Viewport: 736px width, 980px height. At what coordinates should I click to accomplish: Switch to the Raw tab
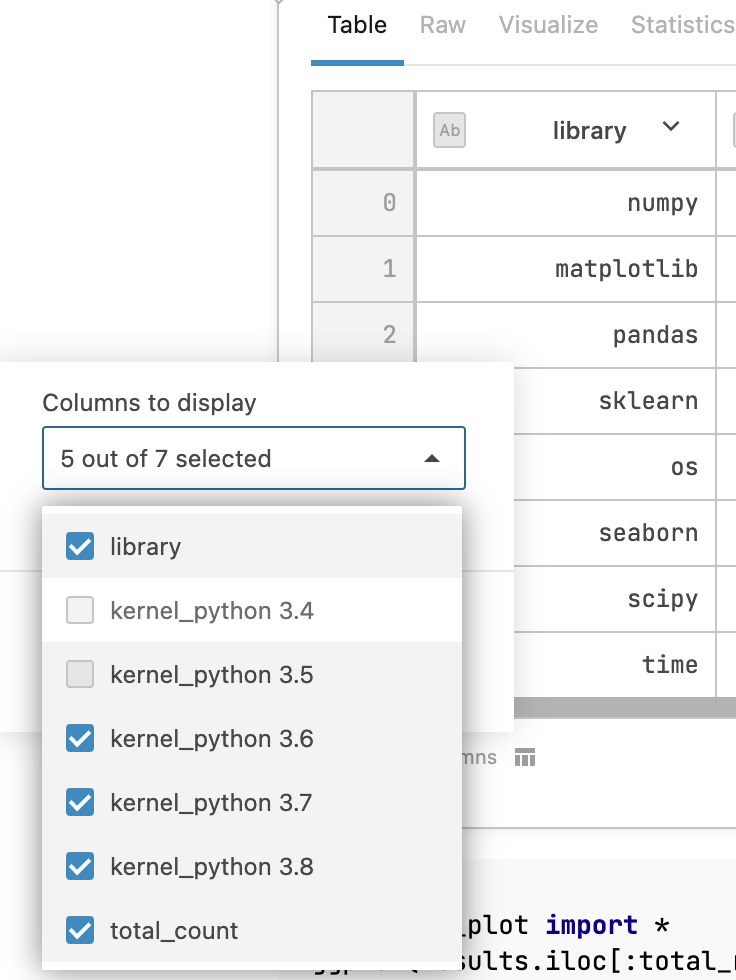[442, 25]
